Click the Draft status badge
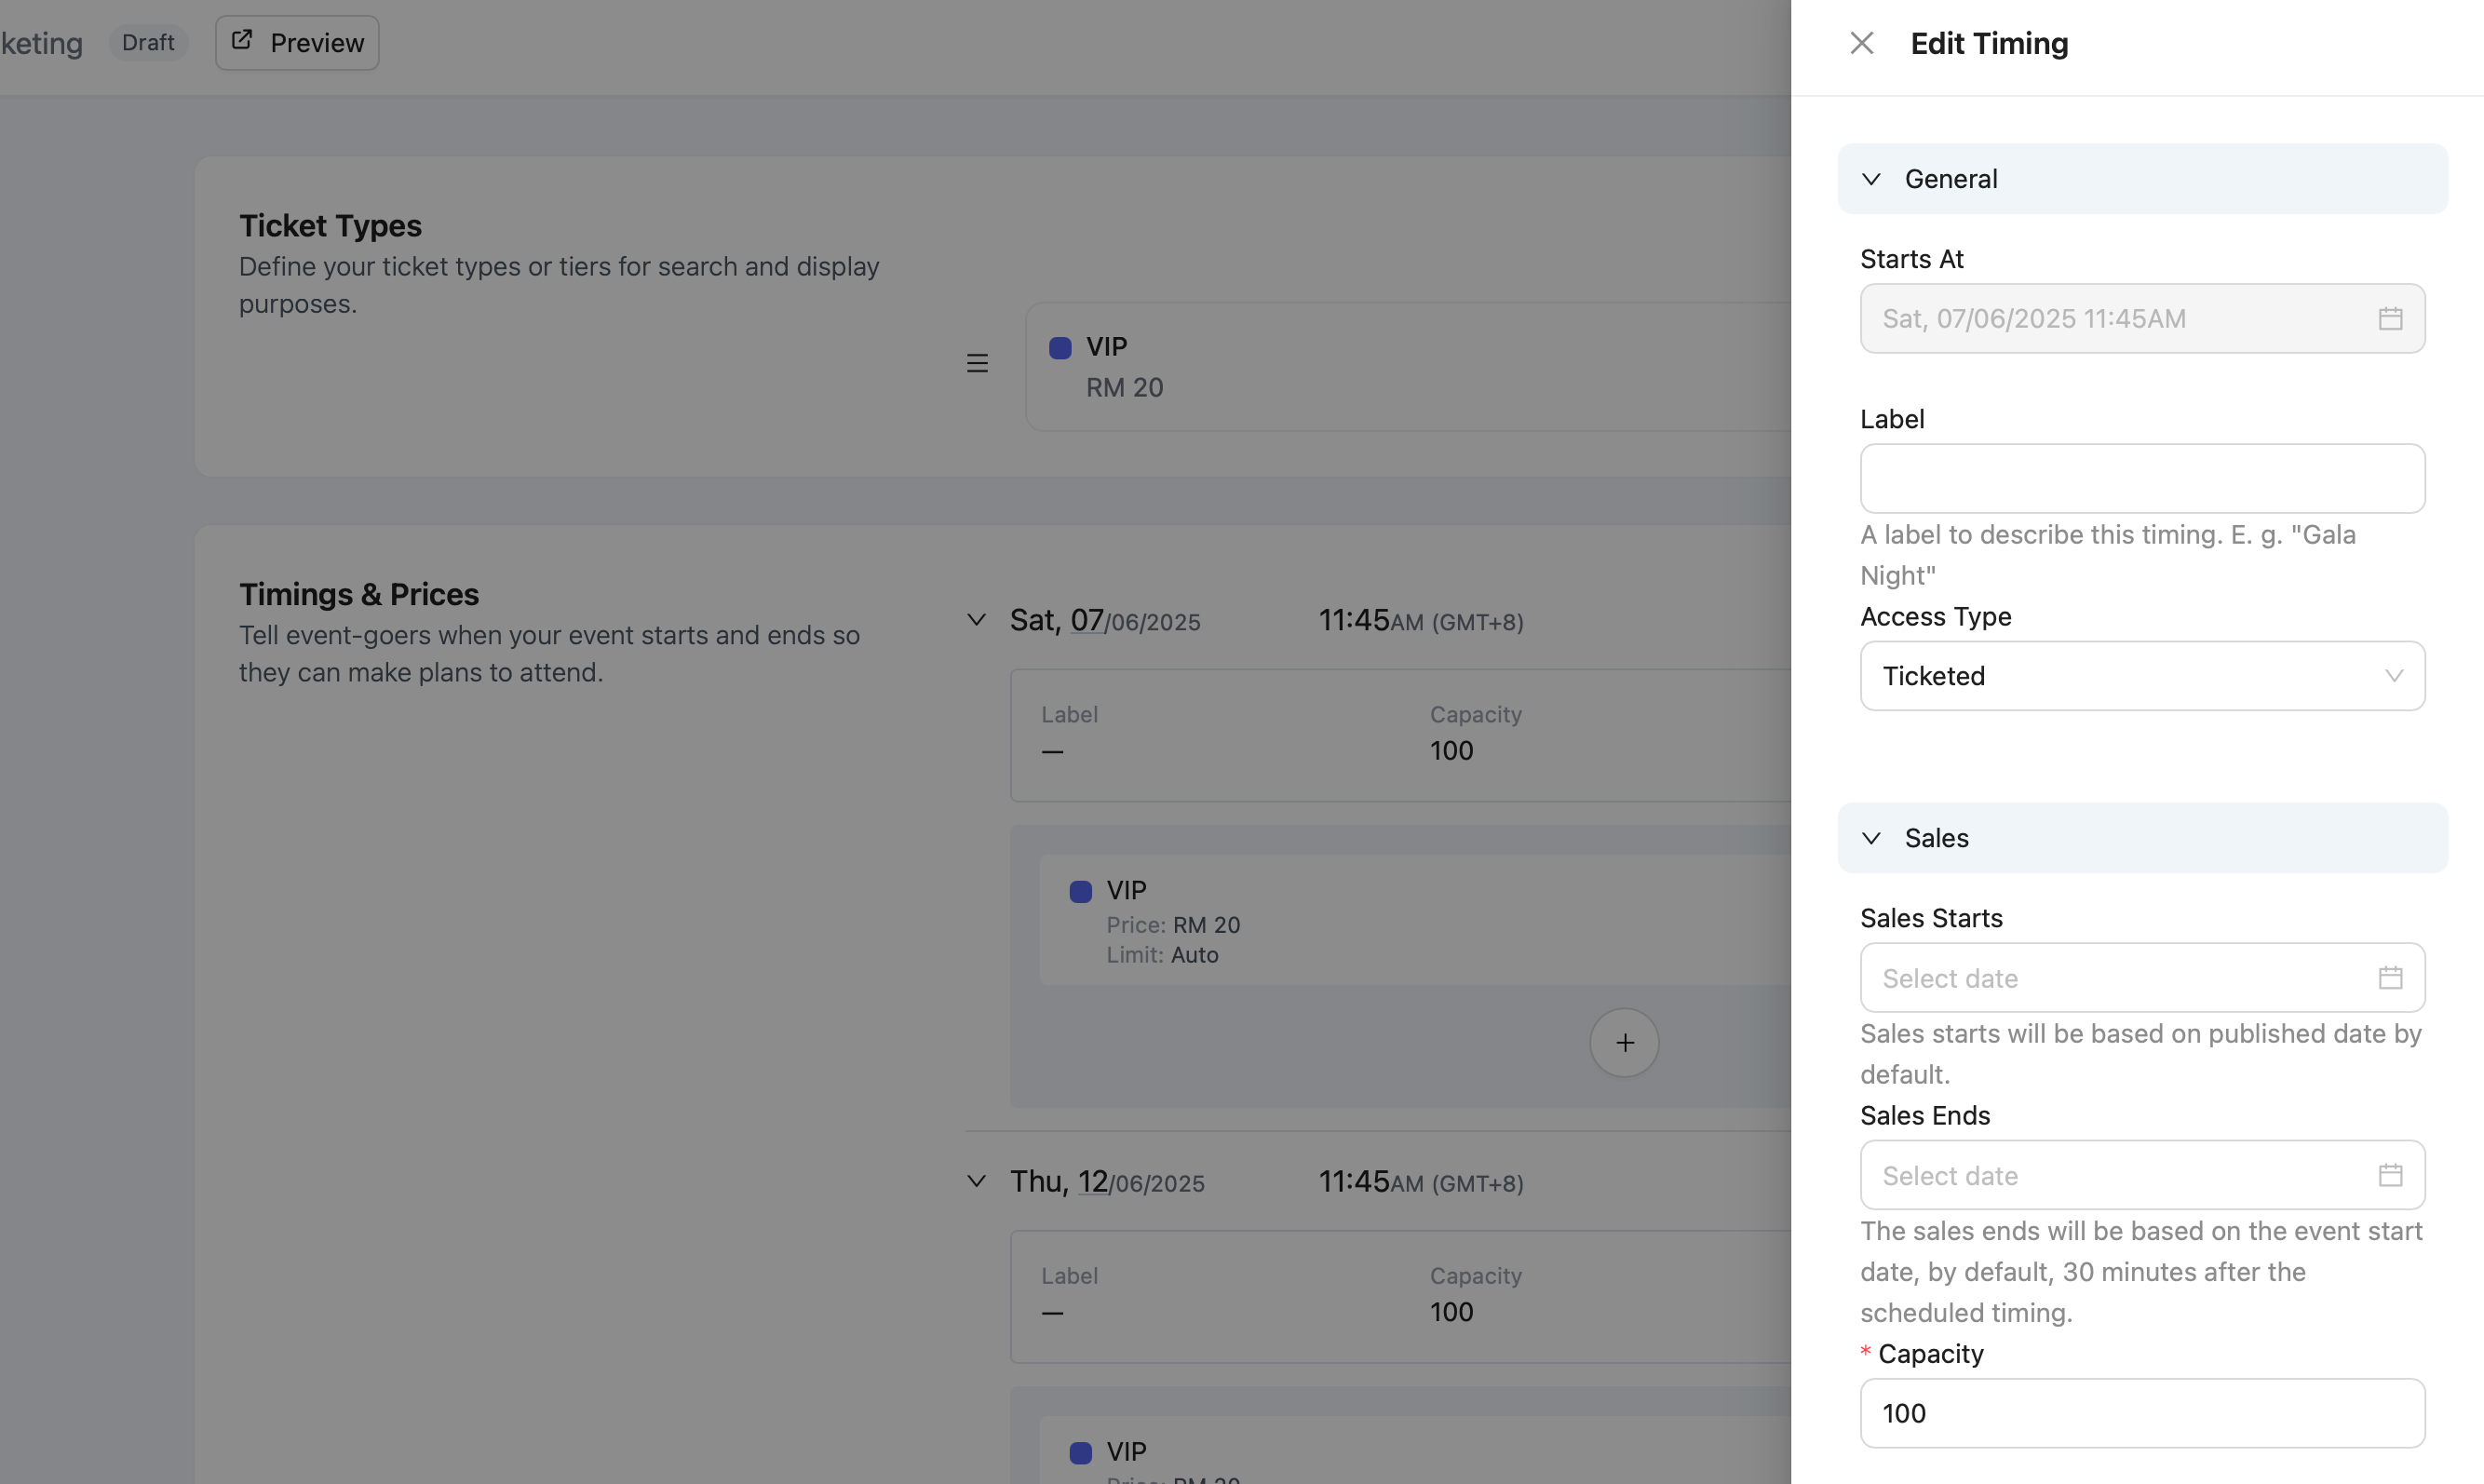Viewport: 2484px width, 1484px height. click(148, 43)
